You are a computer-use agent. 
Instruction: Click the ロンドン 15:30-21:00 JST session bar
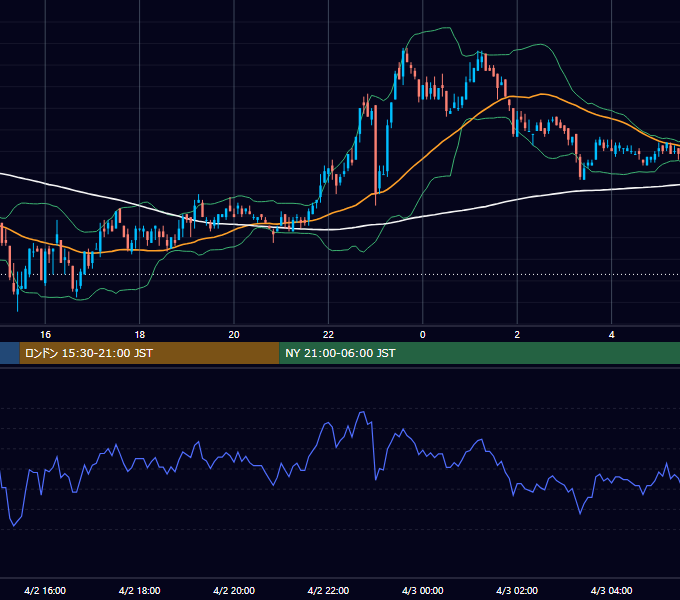coord(150,353)
